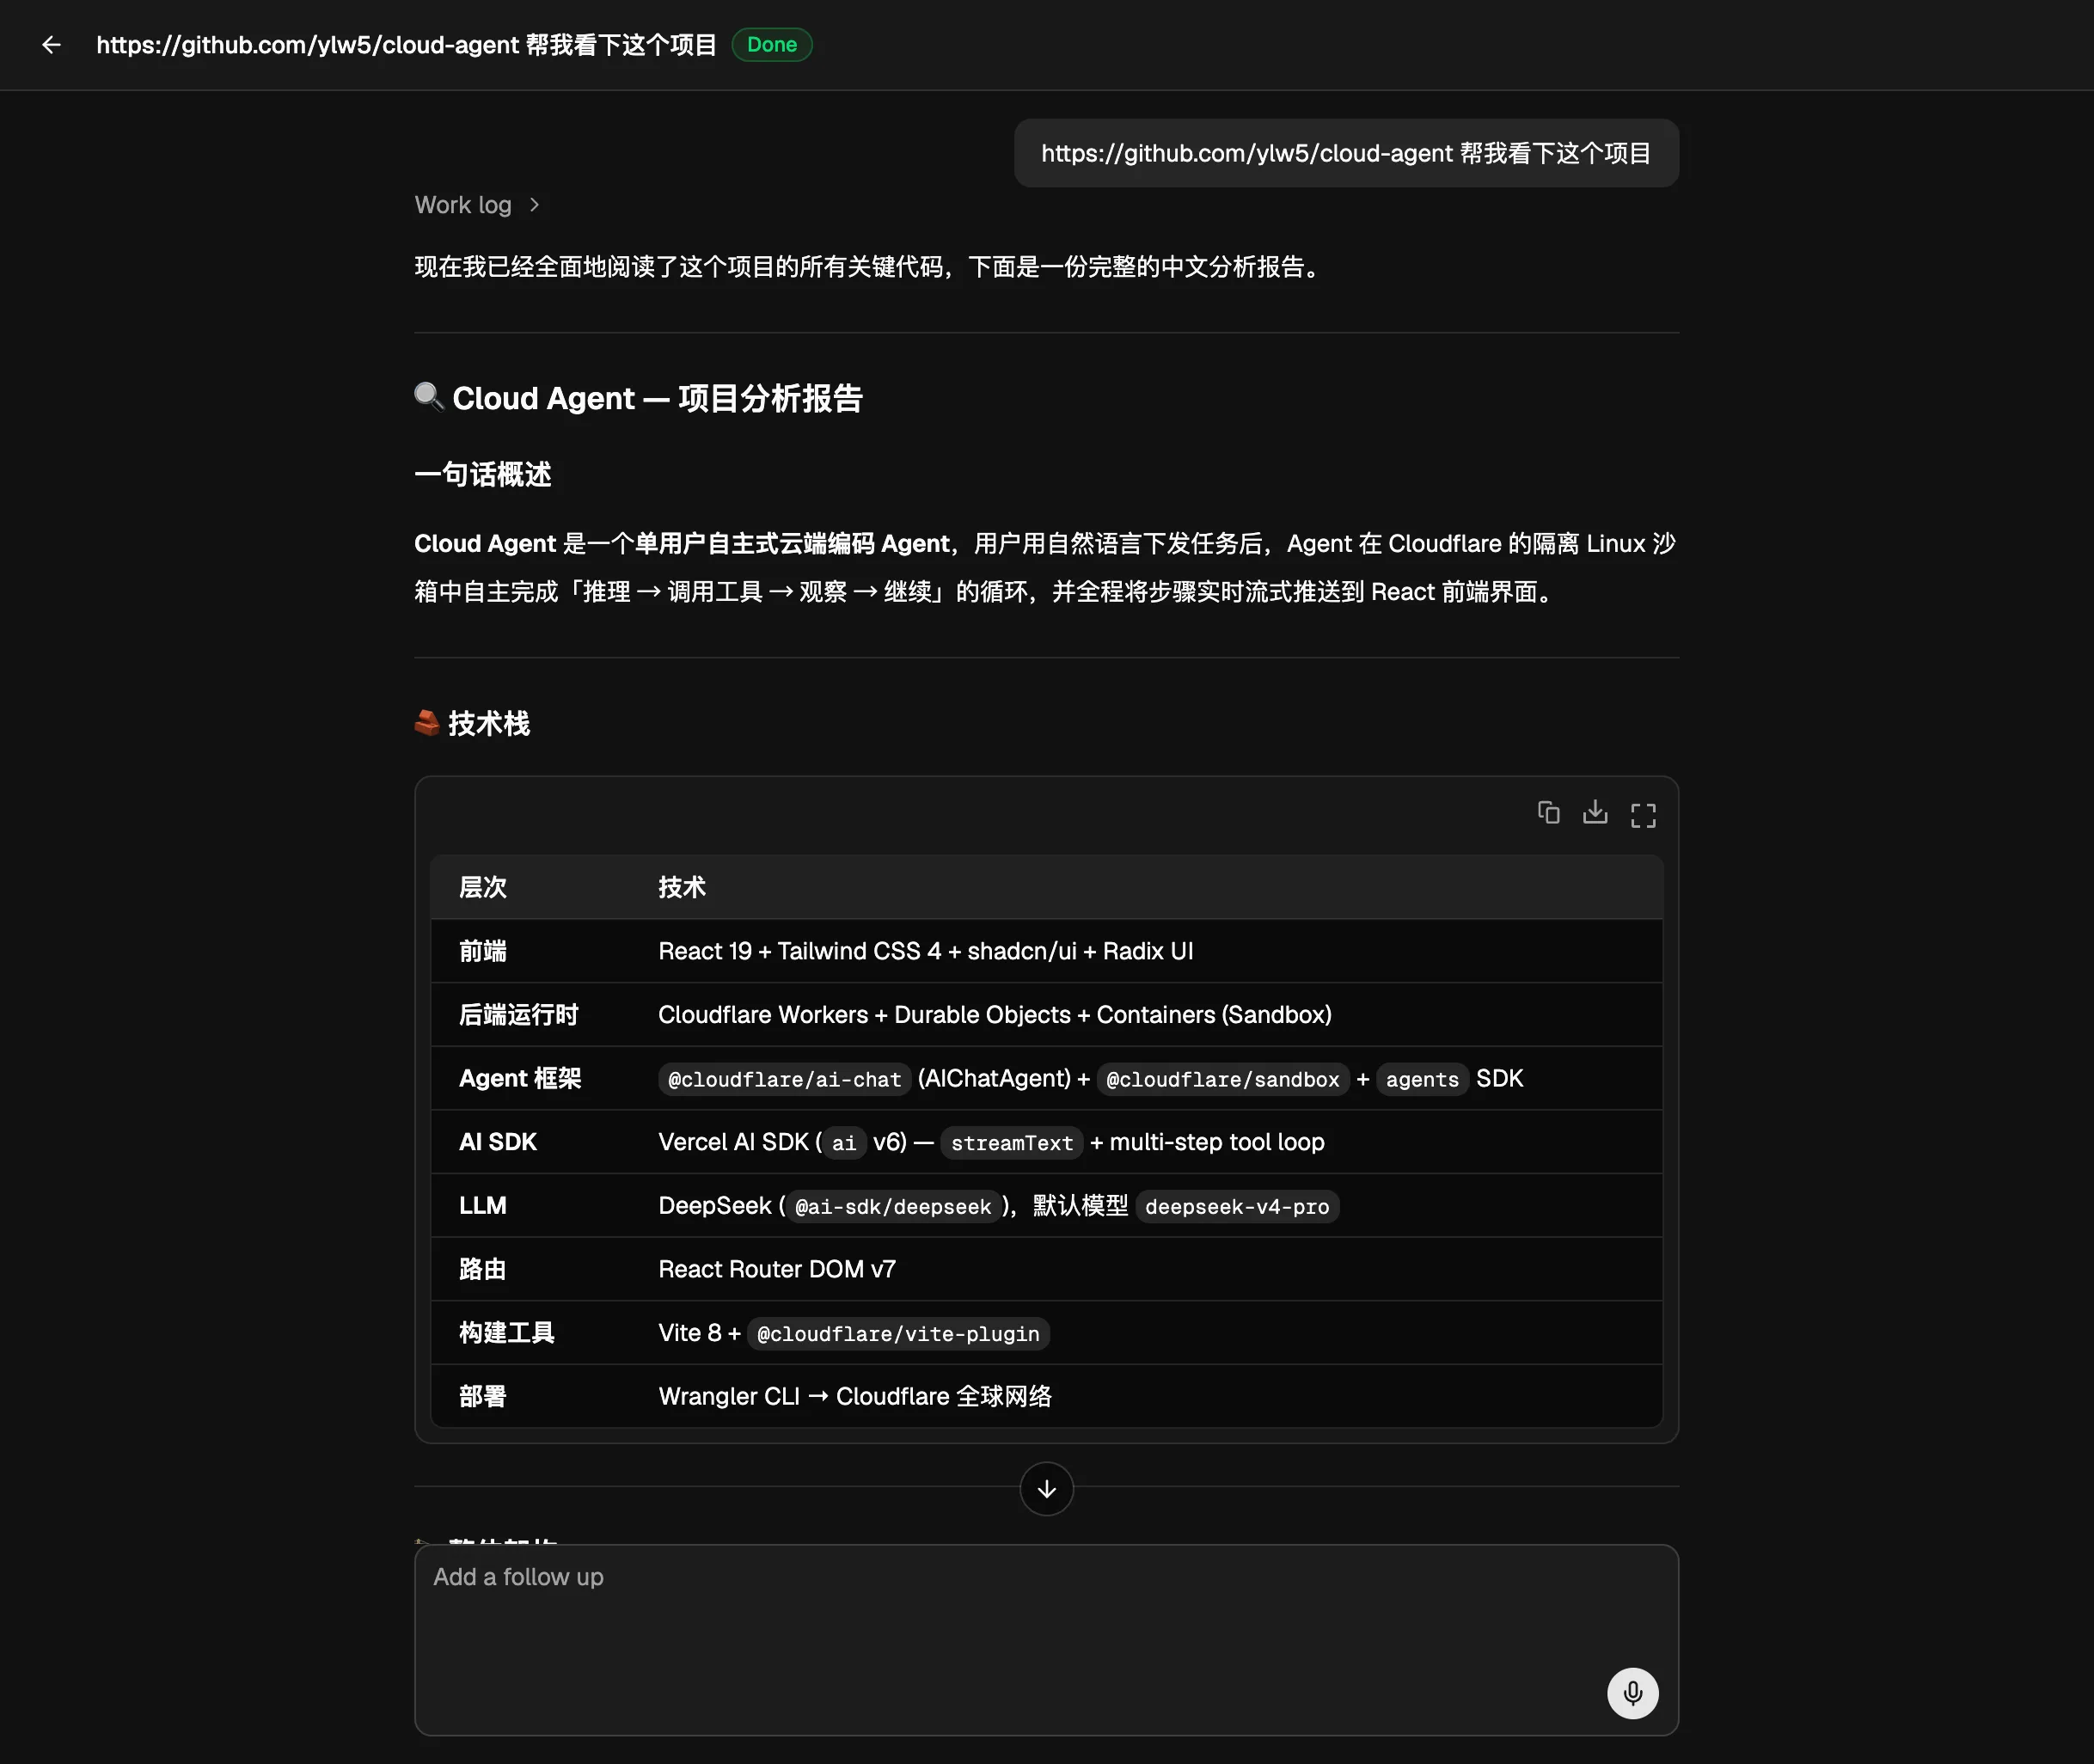Expand the Work log section

click(x=477, y=205)
